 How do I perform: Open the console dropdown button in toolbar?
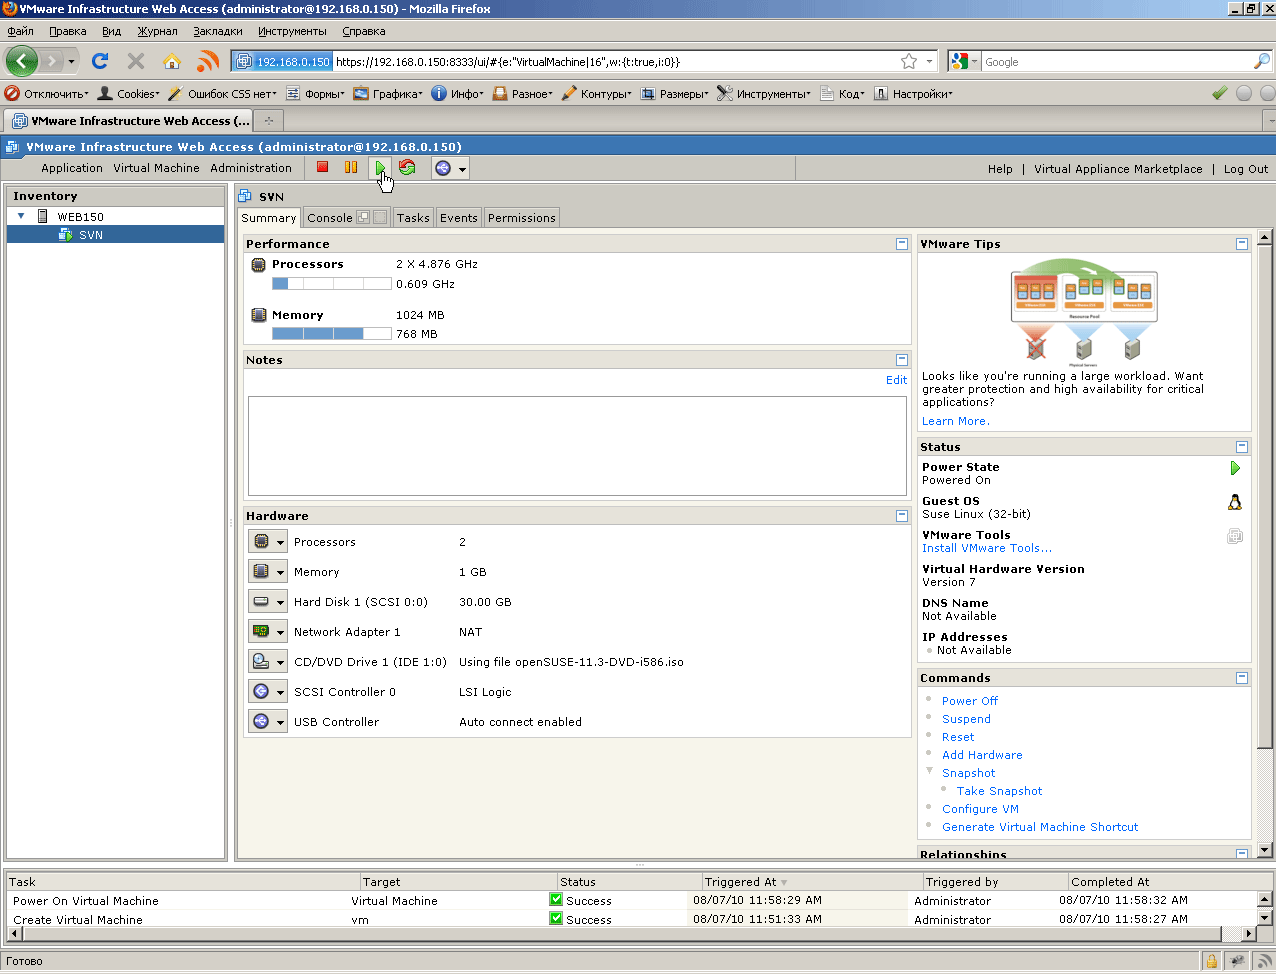pos(450,168)
